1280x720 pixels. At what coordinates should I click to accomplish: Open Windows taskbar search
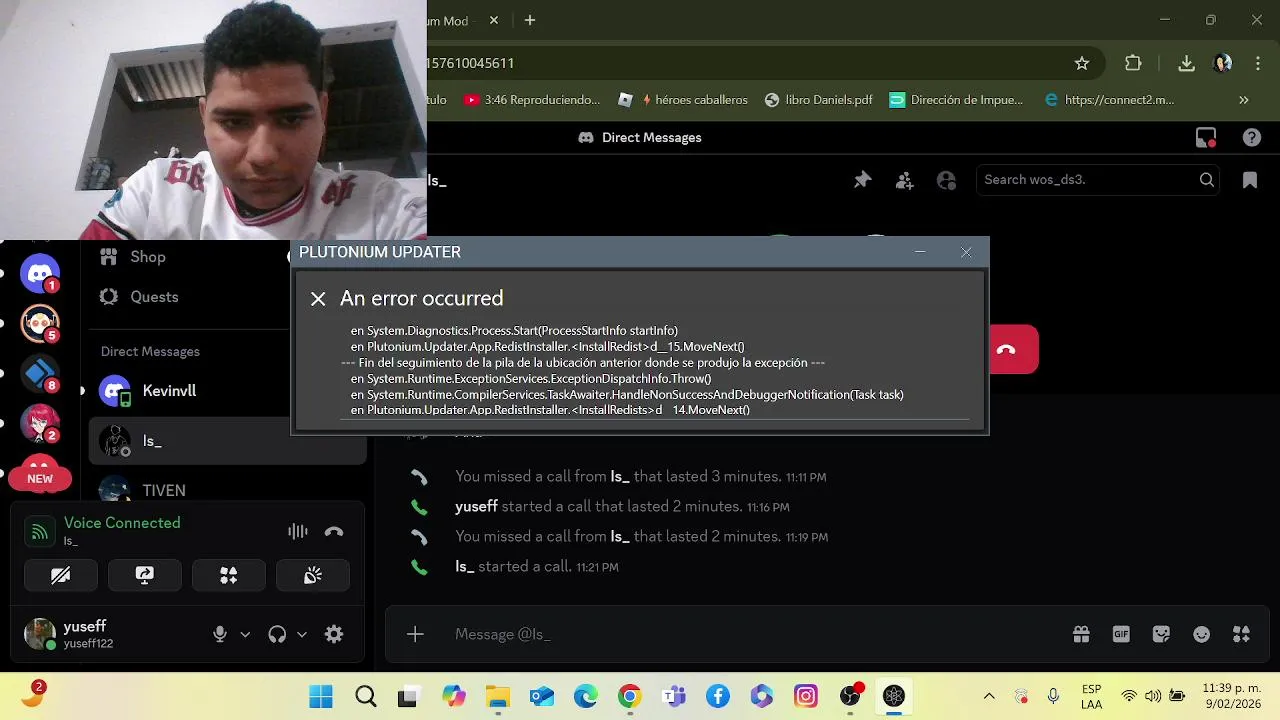tap(365, 696)
